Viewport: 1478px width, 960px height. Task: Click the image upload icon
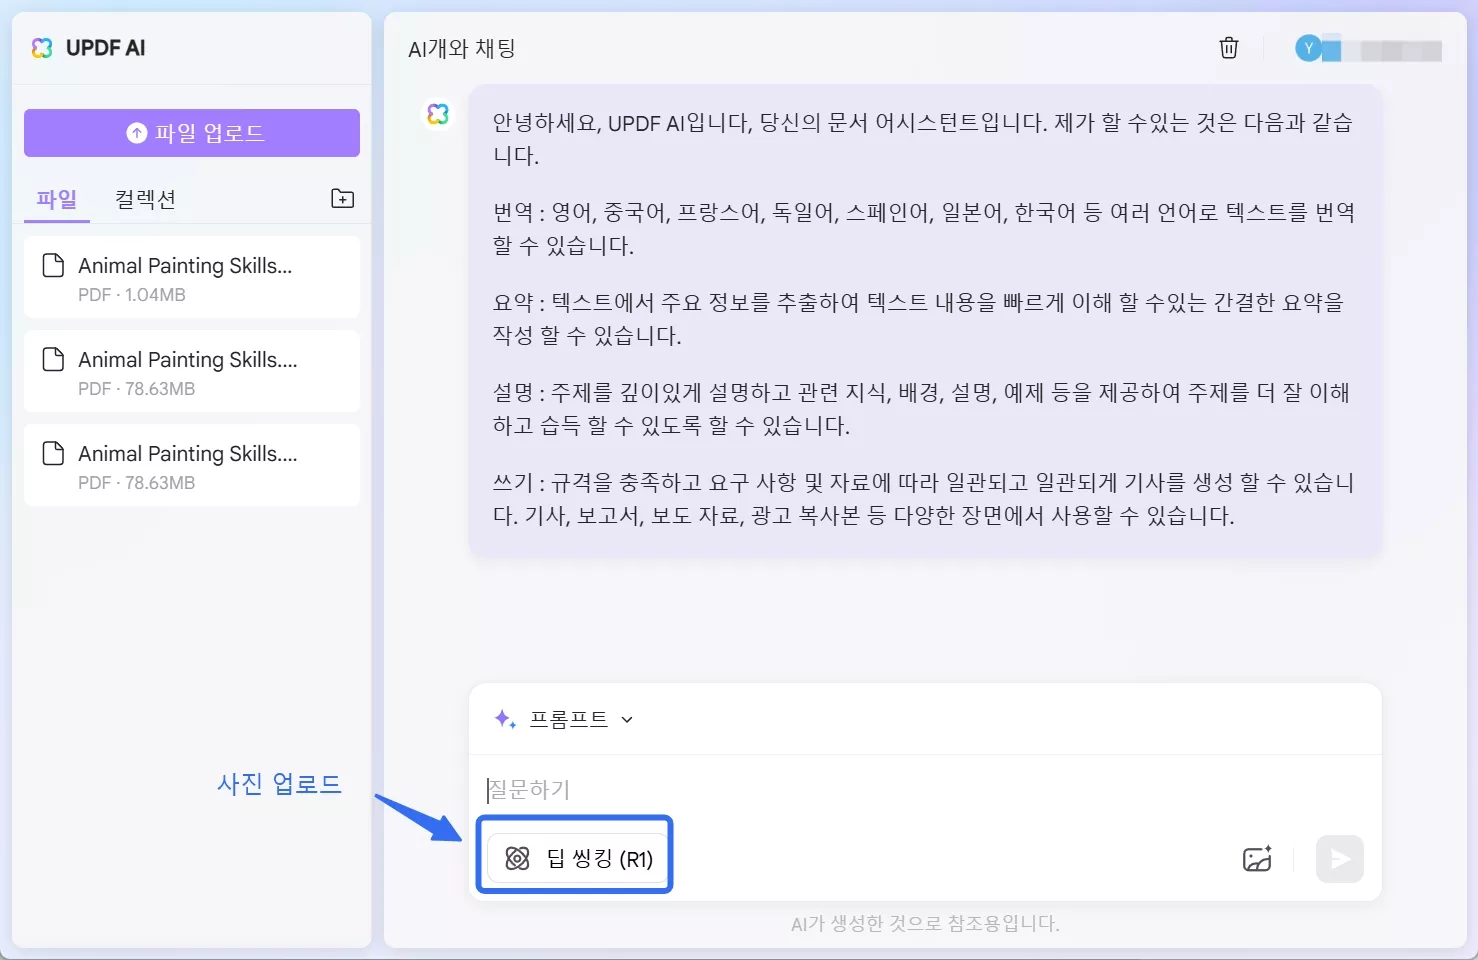point(1257,859)
